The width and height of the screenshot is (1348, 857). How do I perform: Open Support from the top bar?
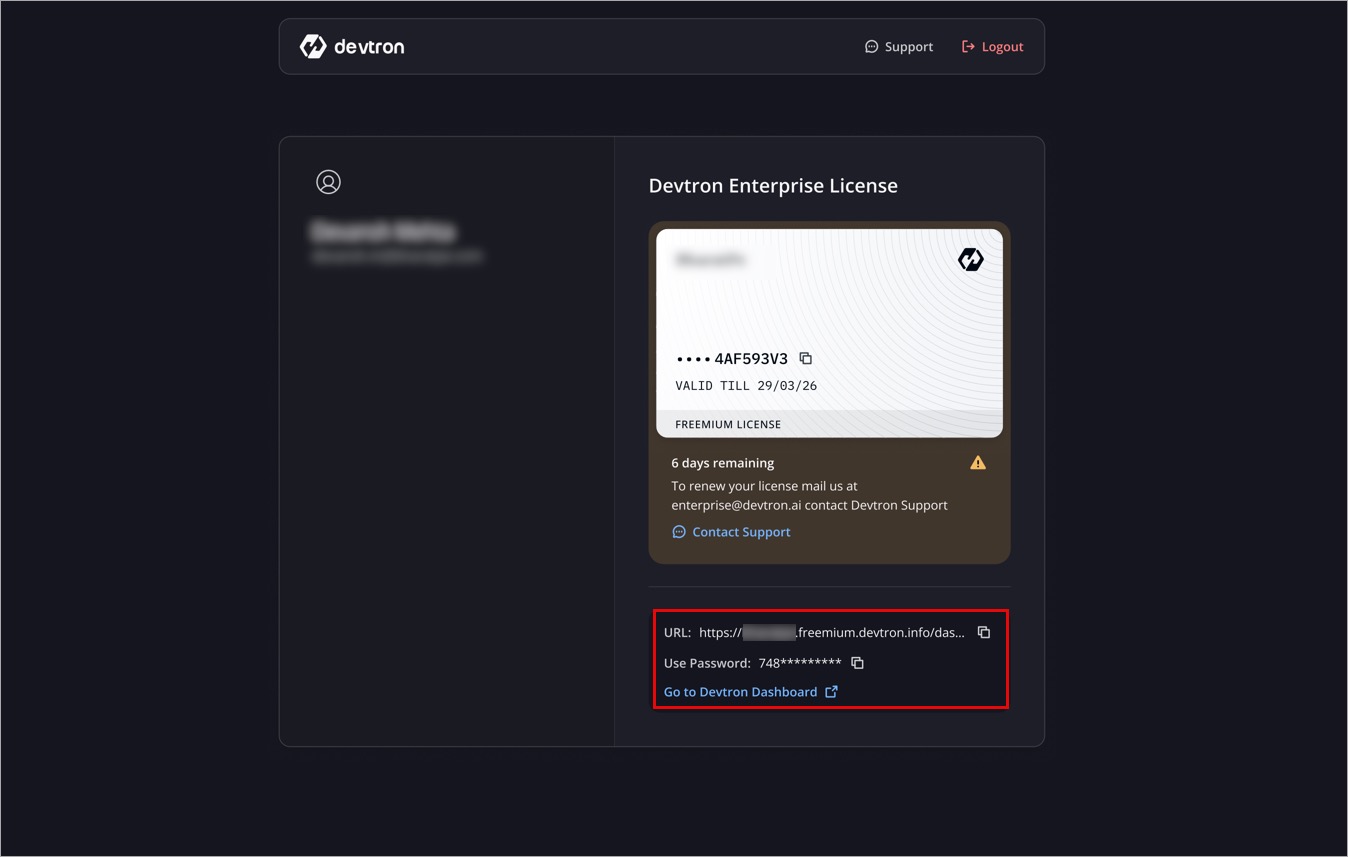click(908, 47)
